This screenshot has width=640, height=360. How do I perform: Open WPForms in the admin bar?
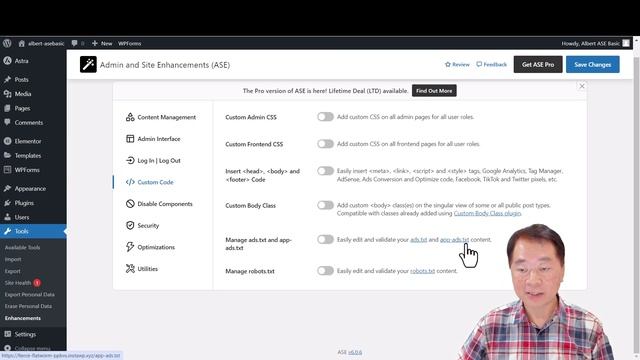click(x=129, y=43)
